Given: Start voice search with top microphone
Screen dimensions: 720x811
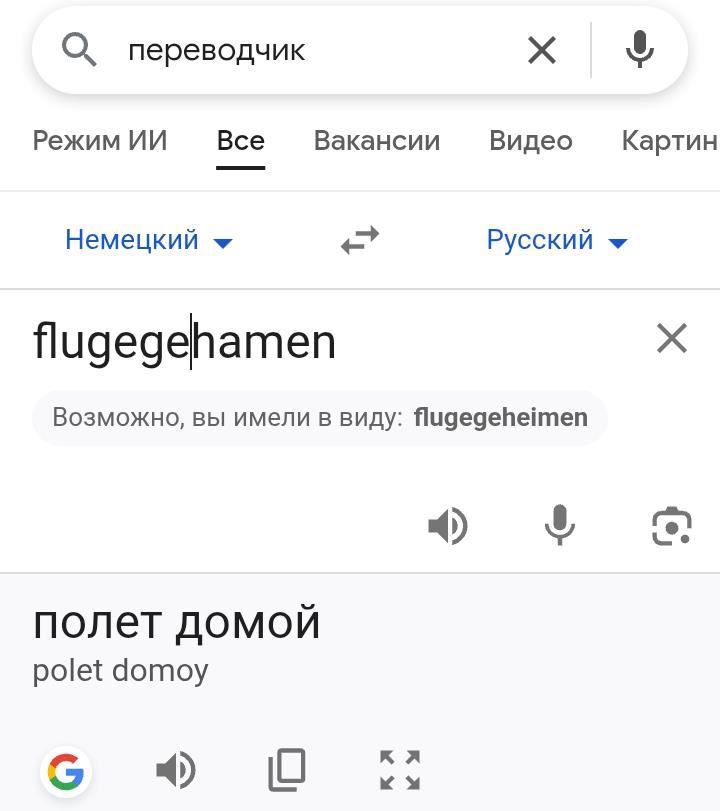Looking at the screenshot, I should 639,50.
